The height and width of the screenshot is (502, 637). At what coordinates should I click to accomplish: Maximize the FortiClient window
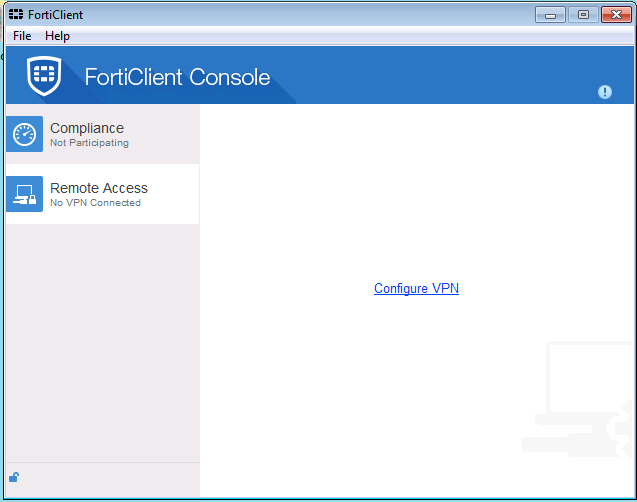click(583, 15)
